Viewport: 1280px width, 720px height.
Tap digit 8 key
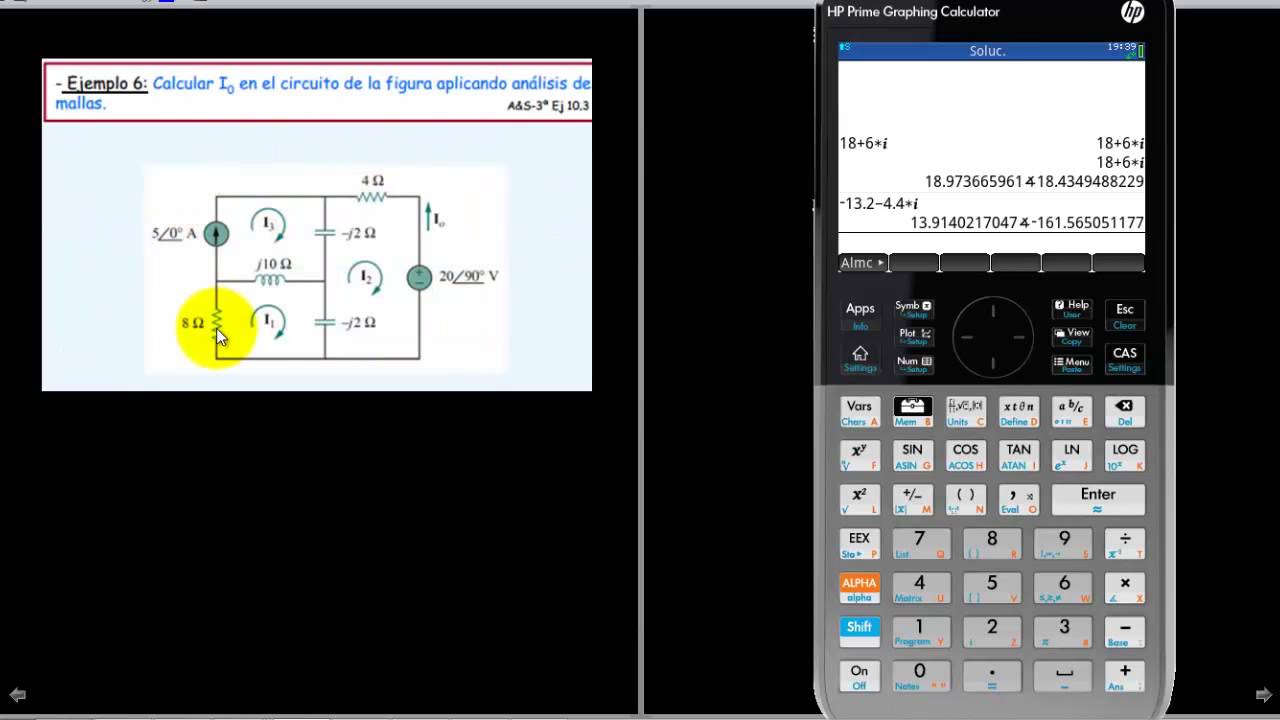pyautogui.click(x=992, y=544)
